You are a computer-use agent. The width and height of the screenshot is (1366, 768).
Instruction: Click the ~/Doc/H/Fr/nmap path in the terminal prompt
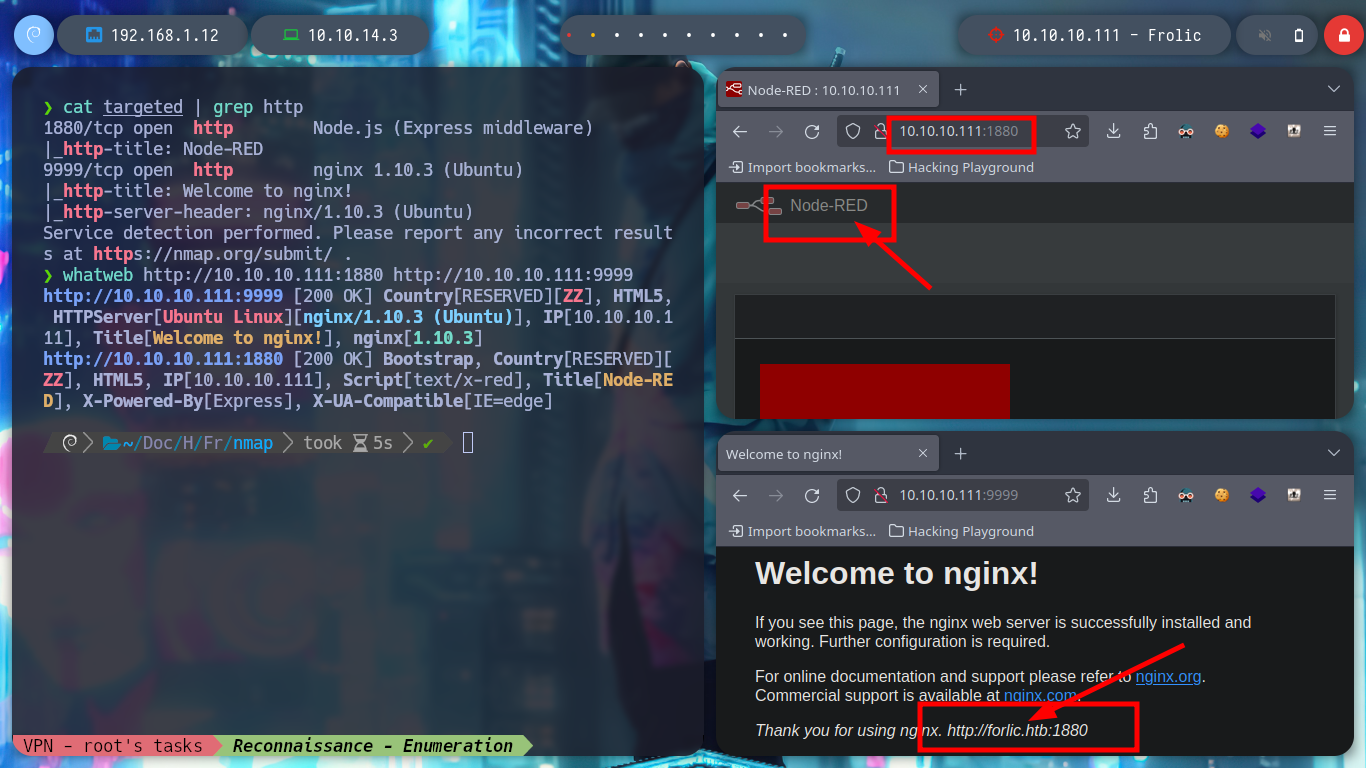pyautogui.click(x=188, y=443)
